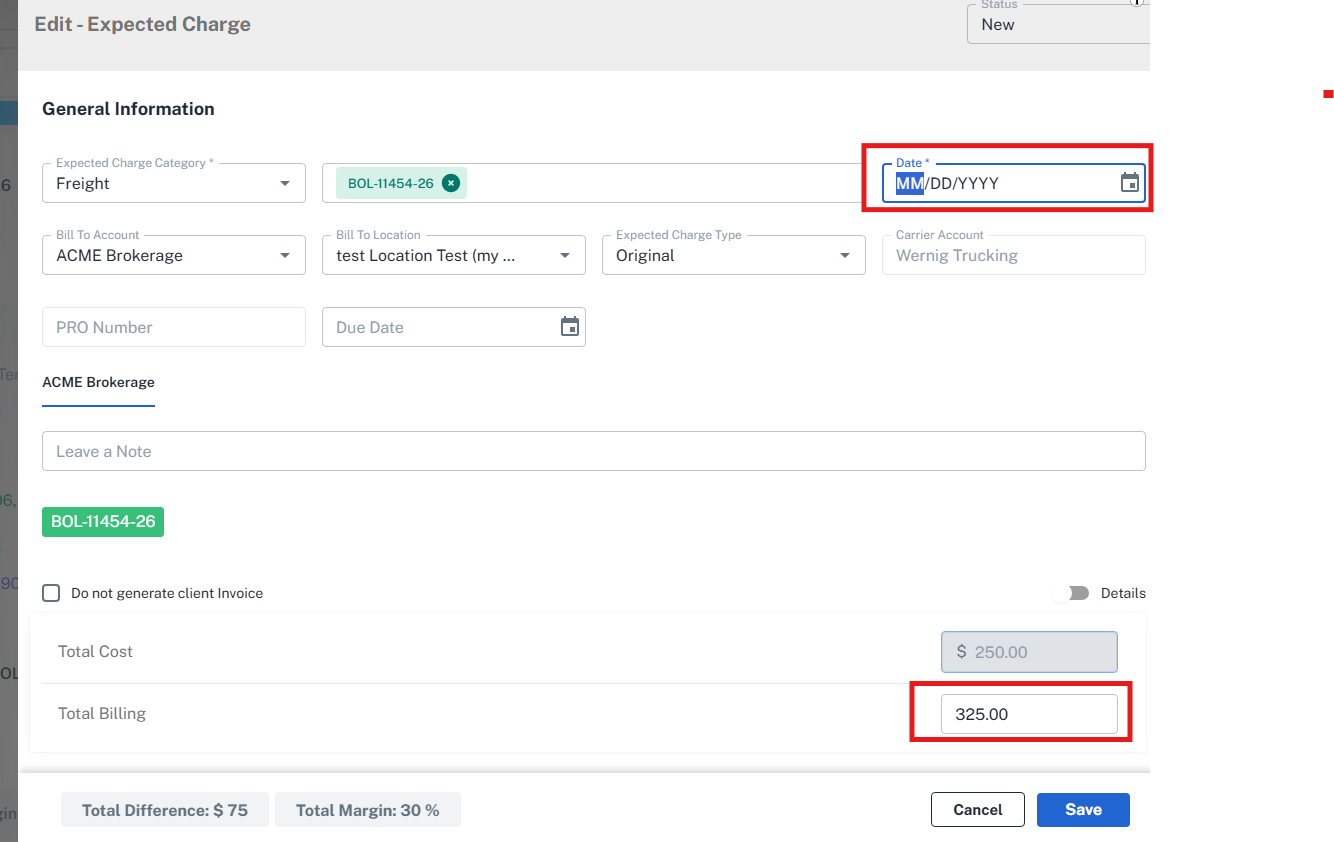Remove the BOL-11454-26 chip with x icon
Screen dimensions: 1334x842
point(451,183)
